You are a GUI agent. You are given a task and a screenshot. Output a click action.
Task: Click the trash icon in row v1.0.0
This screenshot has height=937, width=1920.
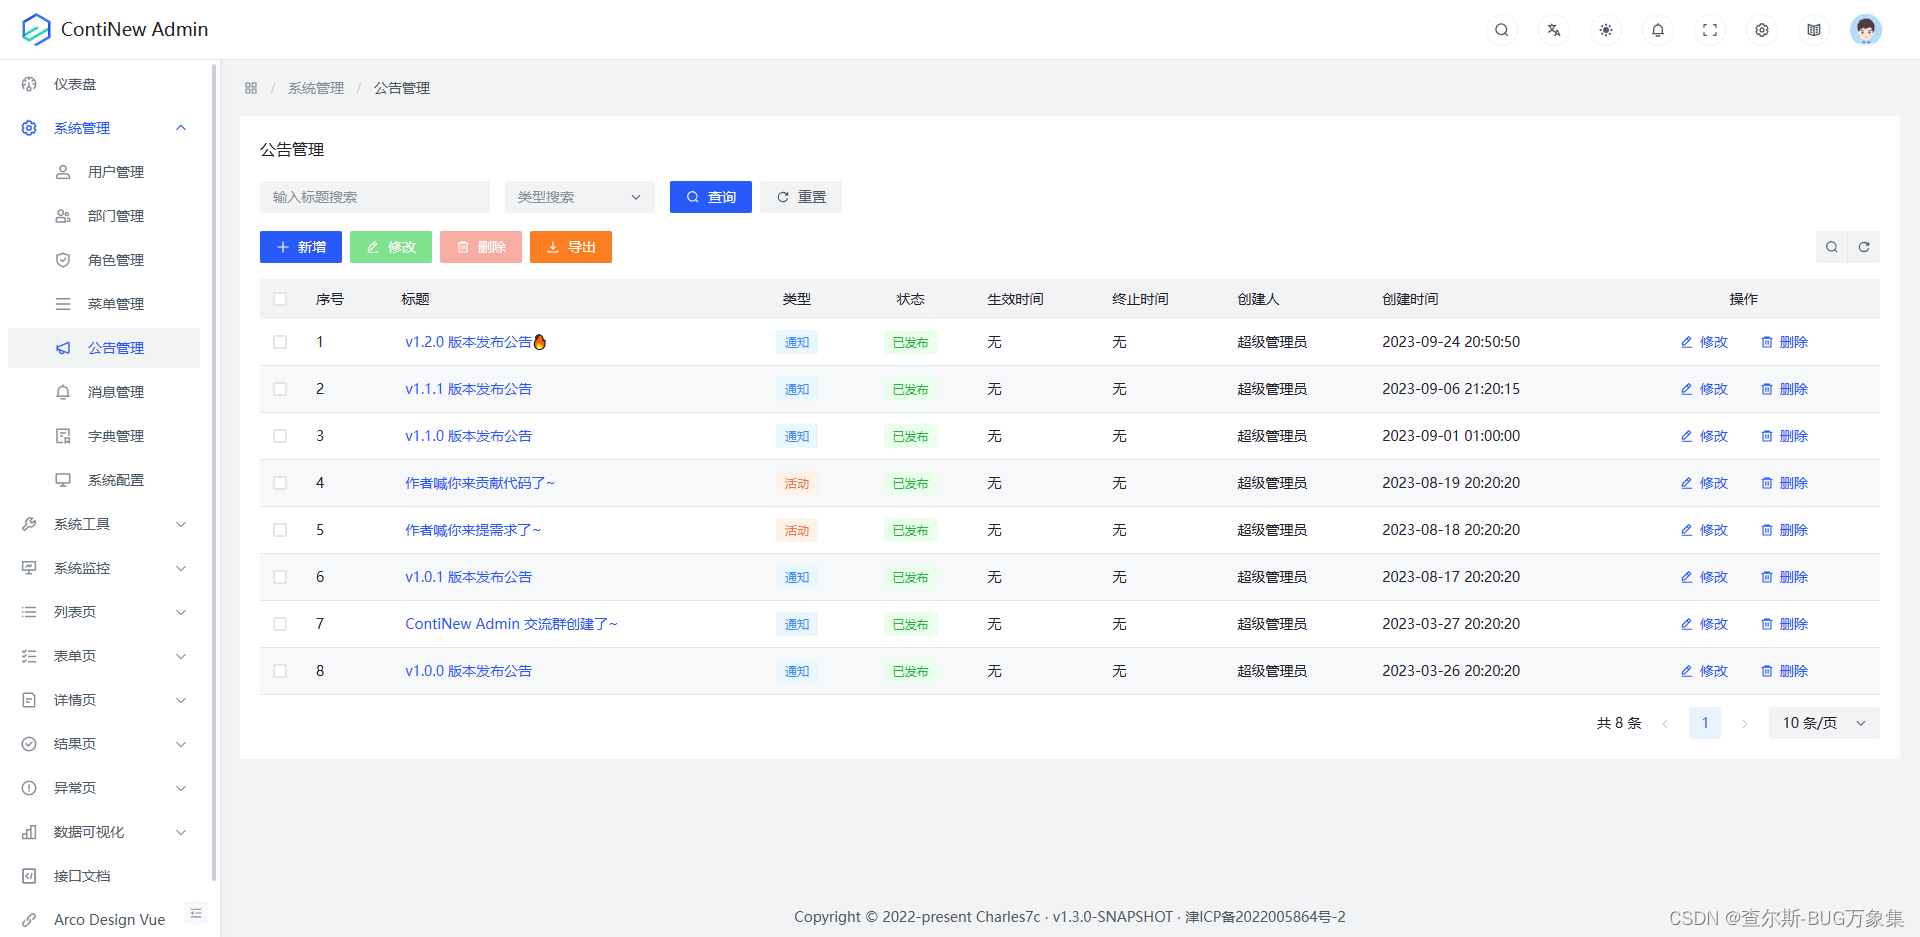[x=1767, y=671]
